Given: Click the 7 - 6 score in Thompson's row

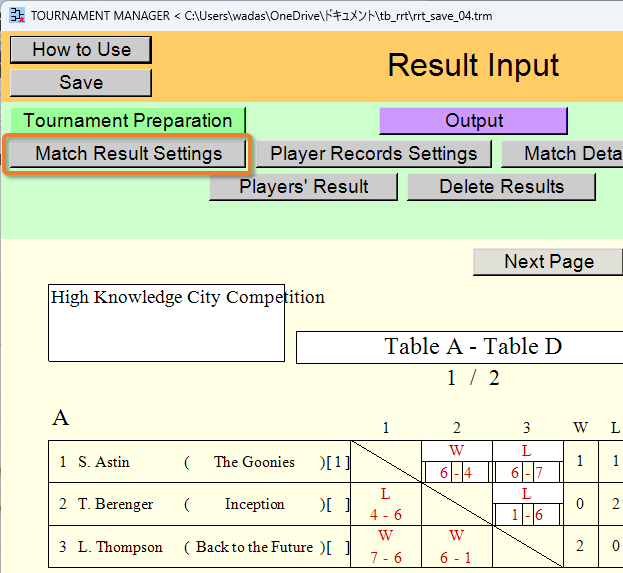Looking at the screenshot, I should (x=385, y=558).
